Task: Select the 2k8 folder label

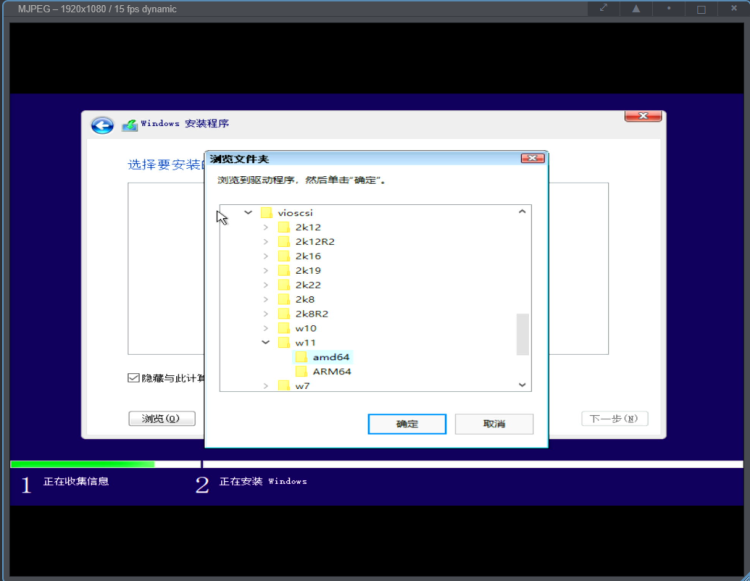Action: click(x=305, y=300)
